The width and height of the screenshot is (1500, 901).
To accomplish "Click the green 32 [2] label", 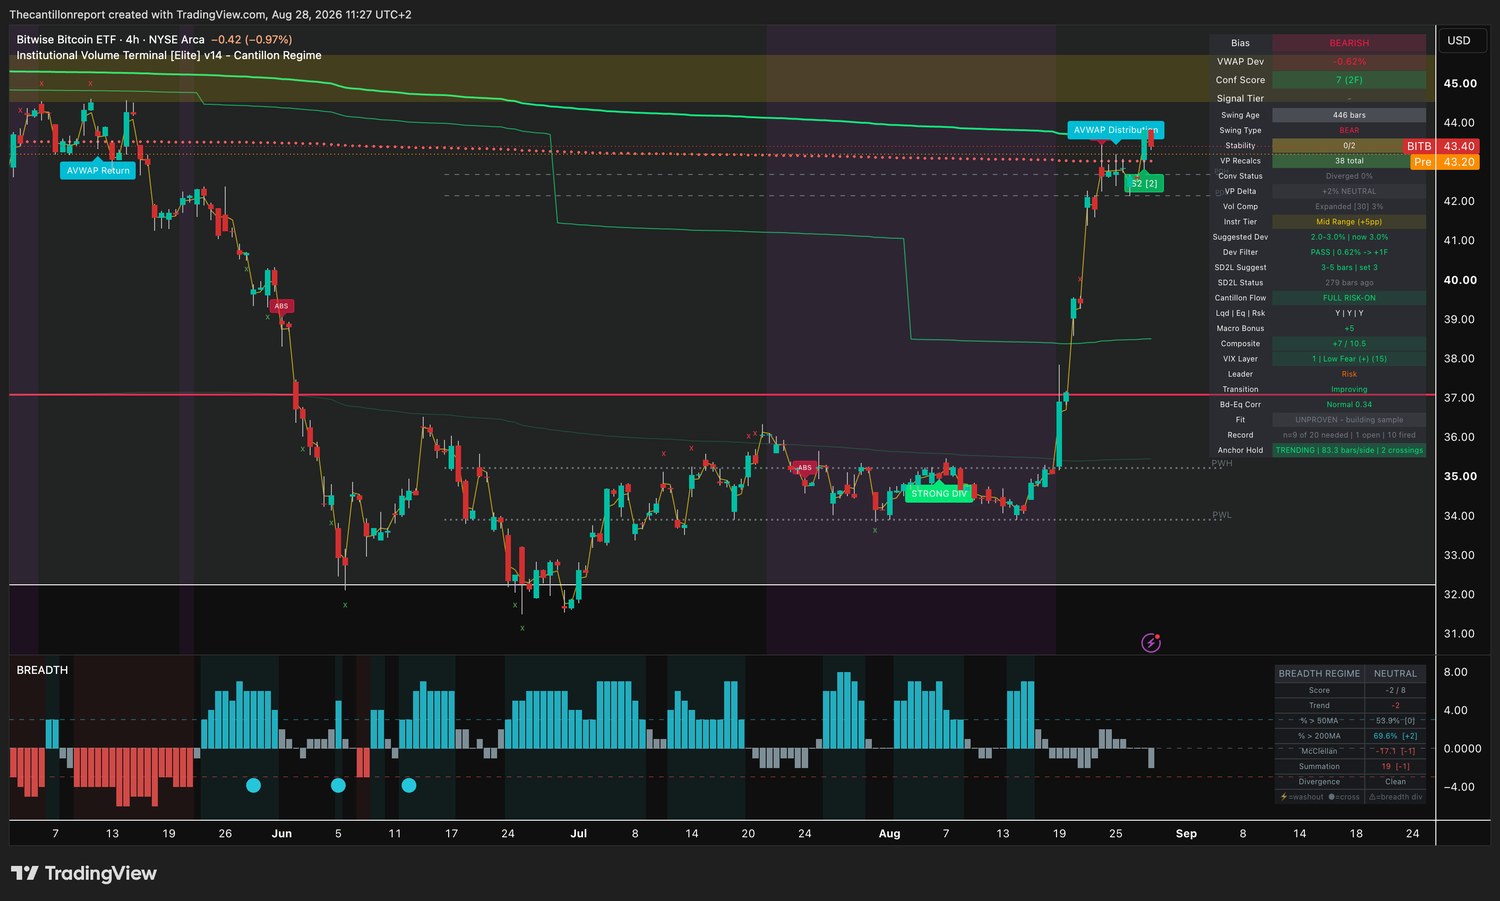I will pyautogui.click(x=1144, y=183).
